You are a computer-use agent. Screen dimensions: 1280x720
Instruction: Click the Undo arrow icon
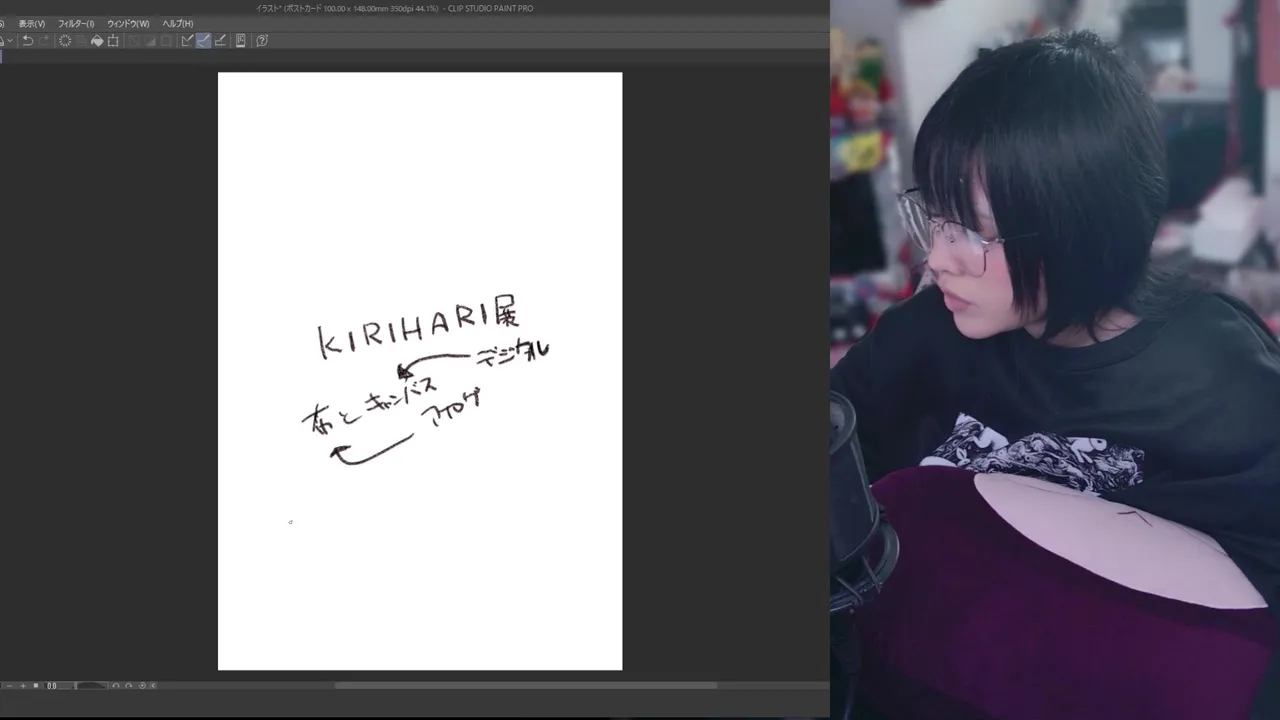click(x=28, y=41)
